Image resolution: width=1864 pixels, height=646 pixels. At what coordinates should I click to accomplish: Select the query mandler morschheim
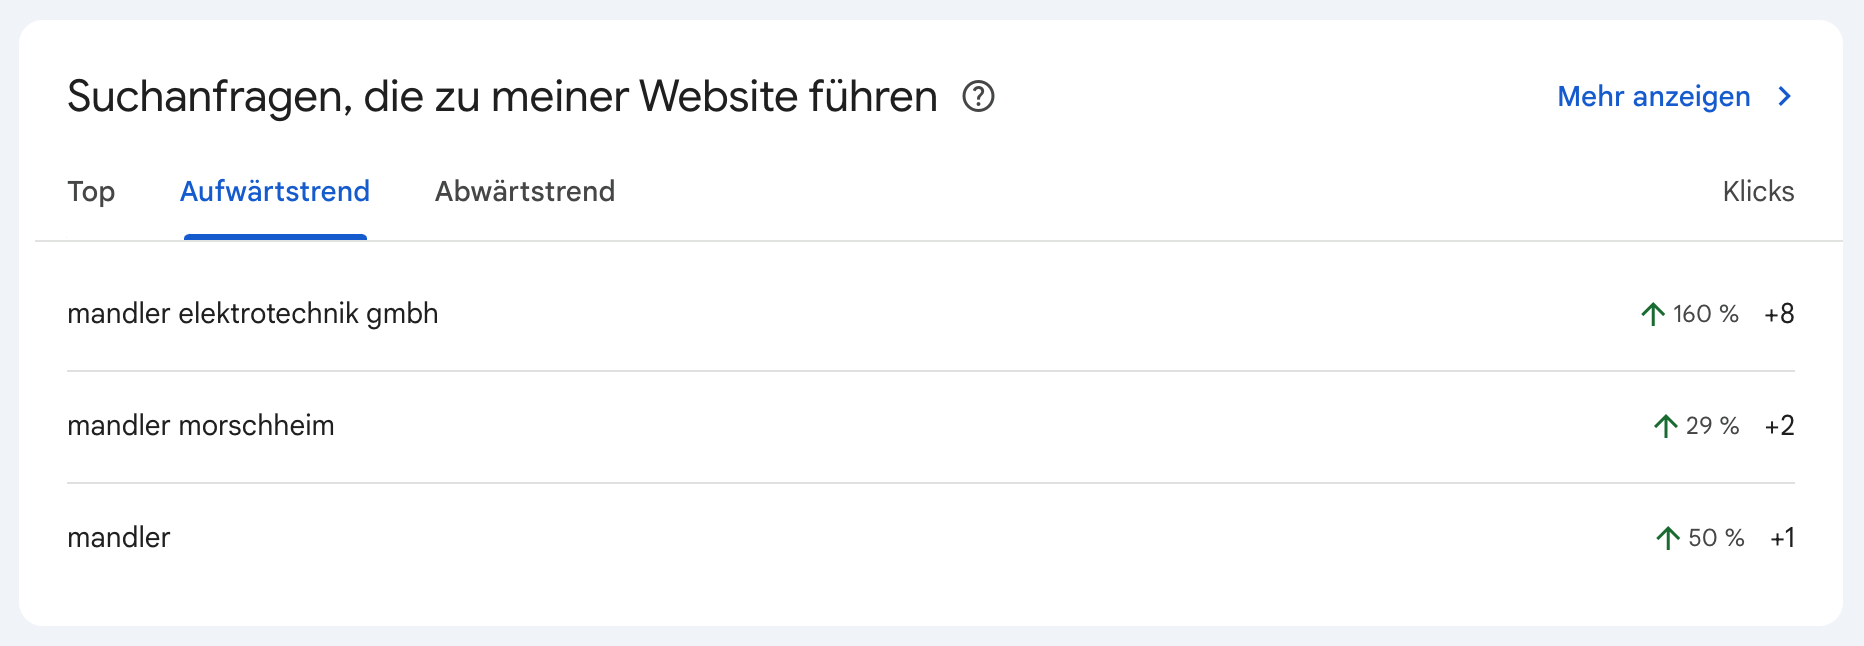201,426
